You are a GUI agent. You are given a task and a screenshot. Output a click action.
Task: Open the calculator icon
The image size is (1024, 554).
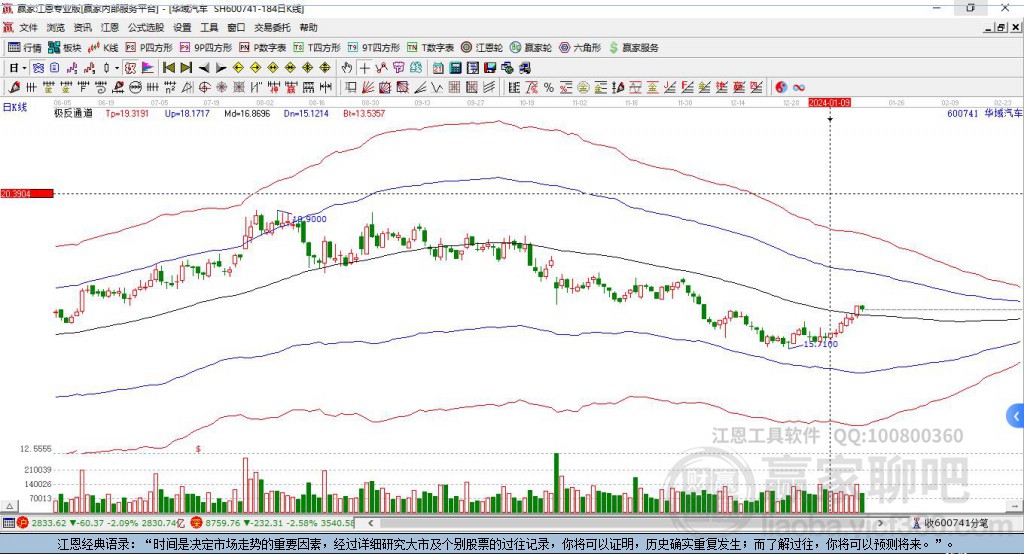pos(455,68)
